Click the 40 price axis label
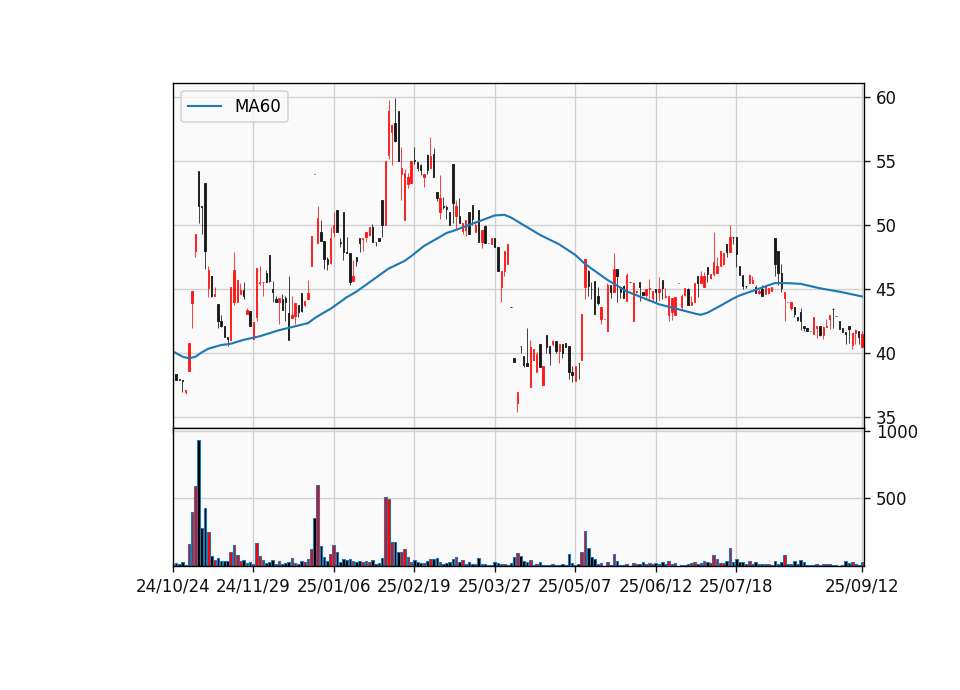This screenshot has height=690, width=960. click(885, 354)
